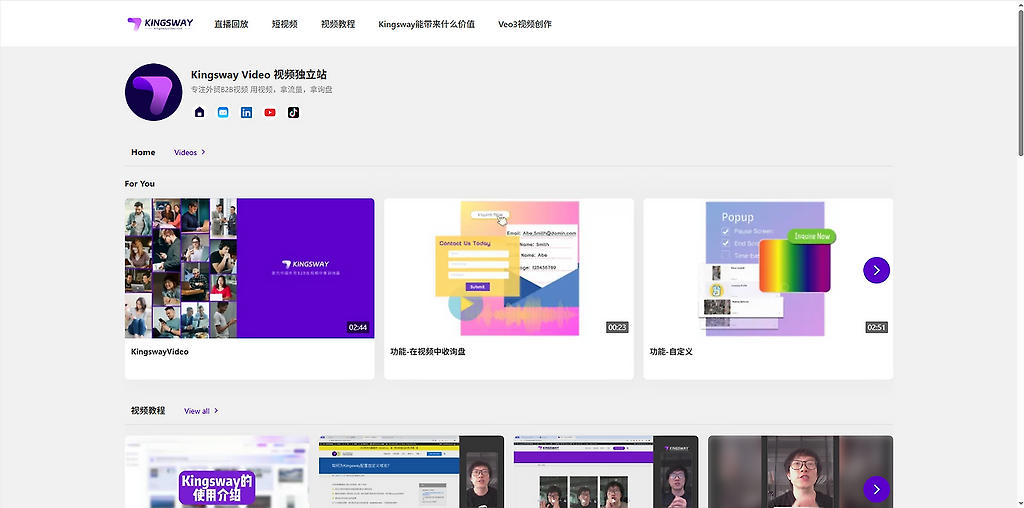1024x508 pixels.
Task: Open the home icon under channel name
Action: pos(200,112)
